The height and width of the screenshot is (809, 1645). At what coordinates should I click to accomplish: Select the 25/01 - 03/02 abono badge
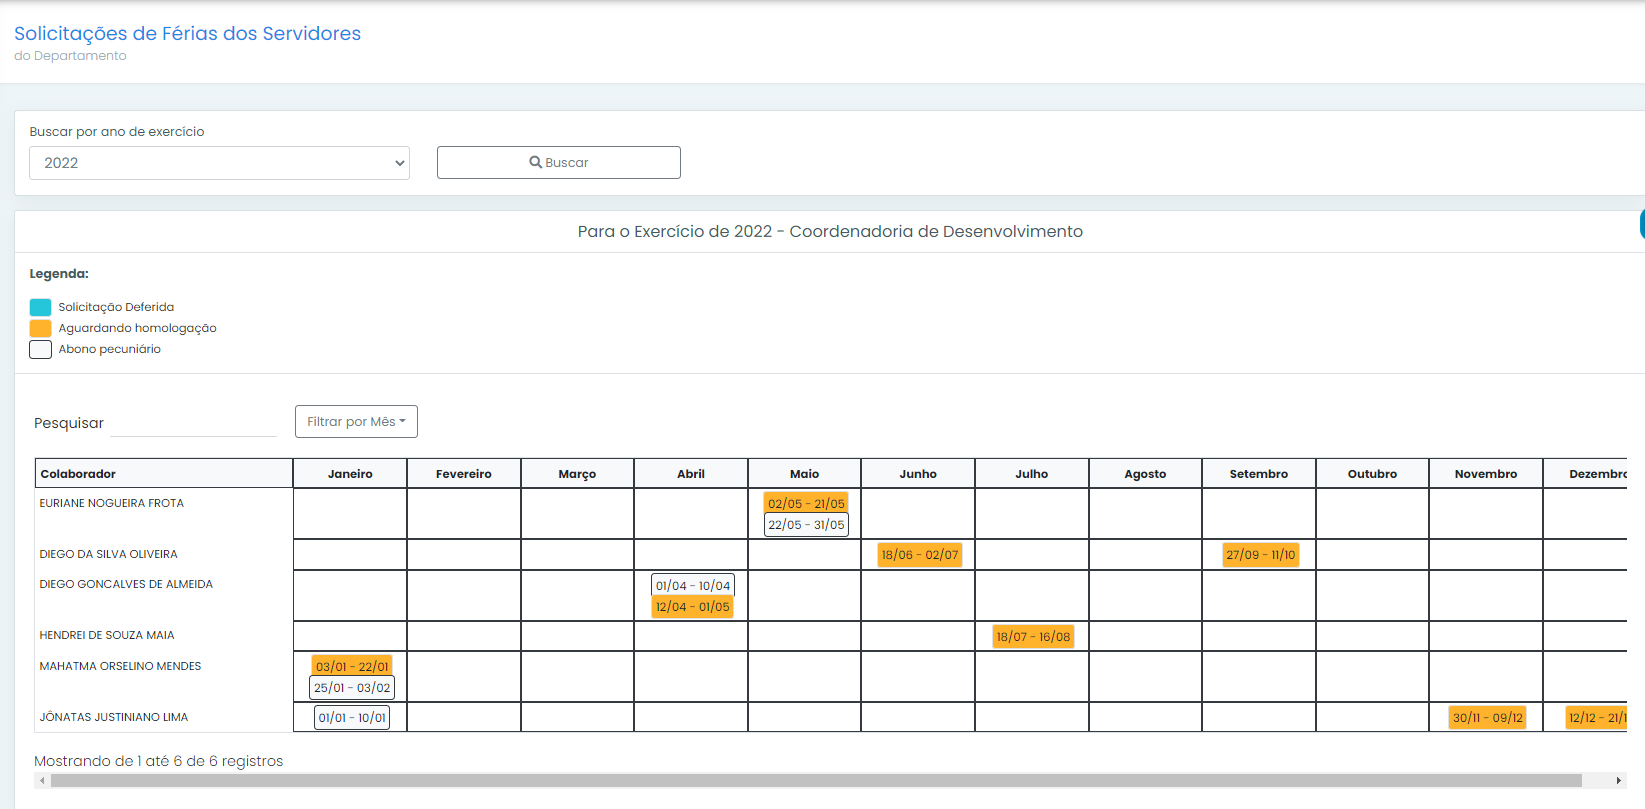coord(352,687)
